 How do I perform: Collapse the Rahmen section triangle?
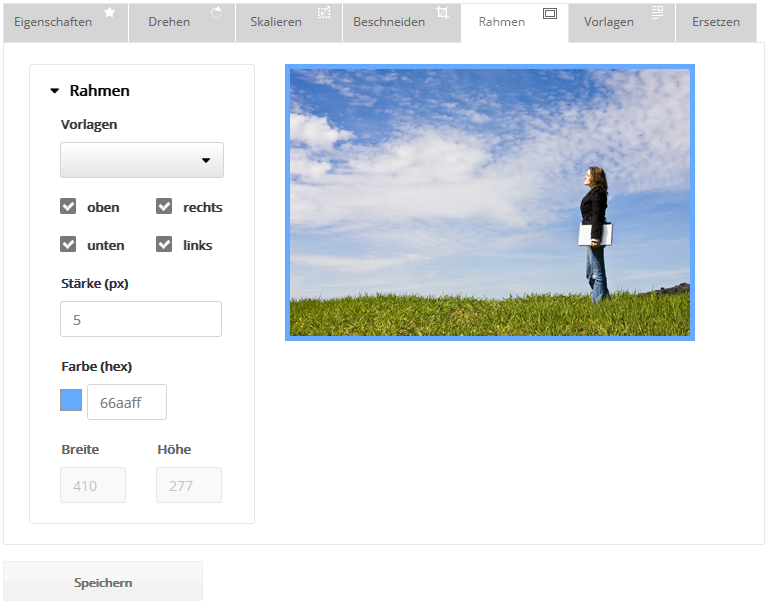(55, 91)
